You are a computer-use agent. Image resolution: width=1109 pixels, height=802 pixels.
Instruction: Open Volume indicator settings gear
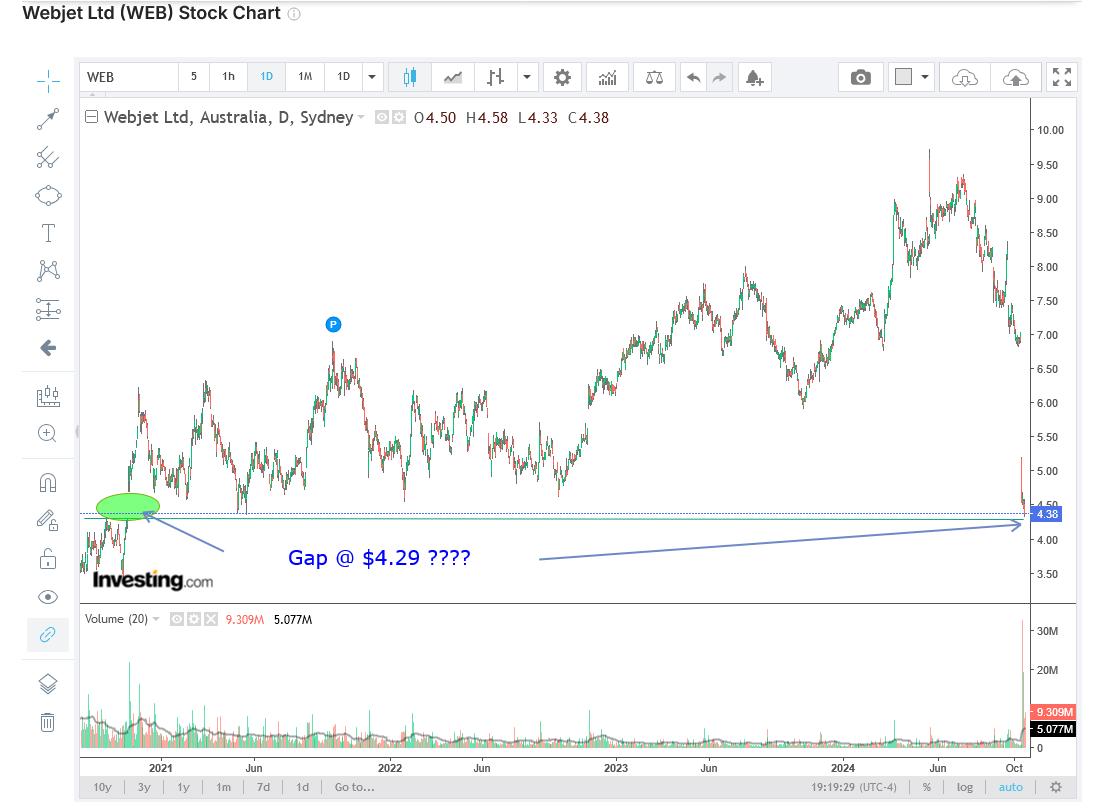click(x=194, y=619)
